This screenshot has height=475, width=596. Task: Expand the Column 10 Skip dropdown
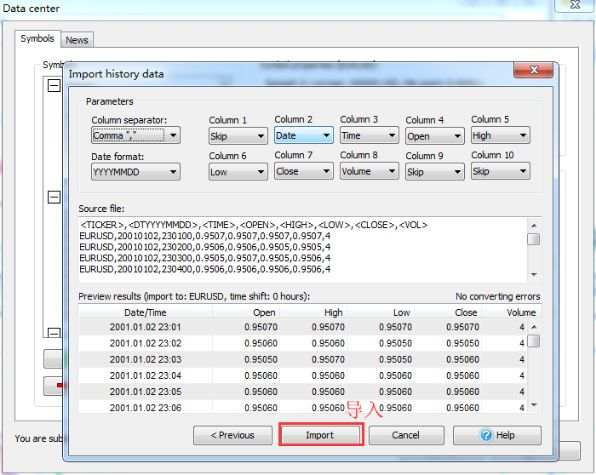tap(501, 171)
